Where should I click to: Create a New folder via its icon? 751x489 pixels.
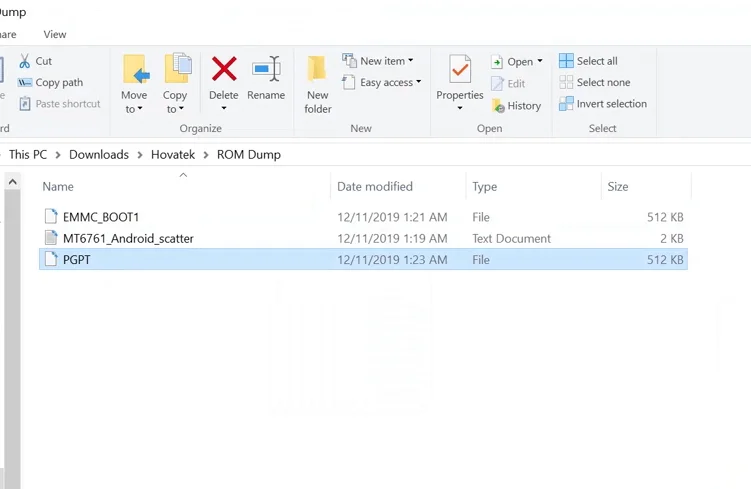[x=317, y=68]
